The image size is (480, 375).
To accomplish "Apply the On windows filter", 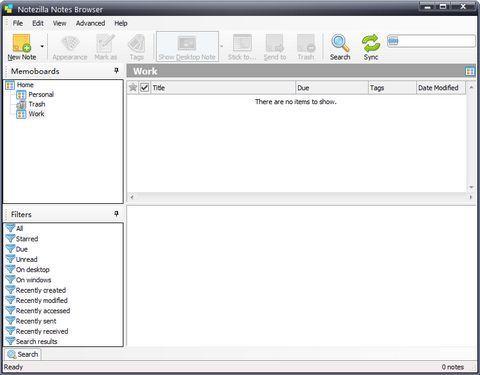I will coord(29,280).
